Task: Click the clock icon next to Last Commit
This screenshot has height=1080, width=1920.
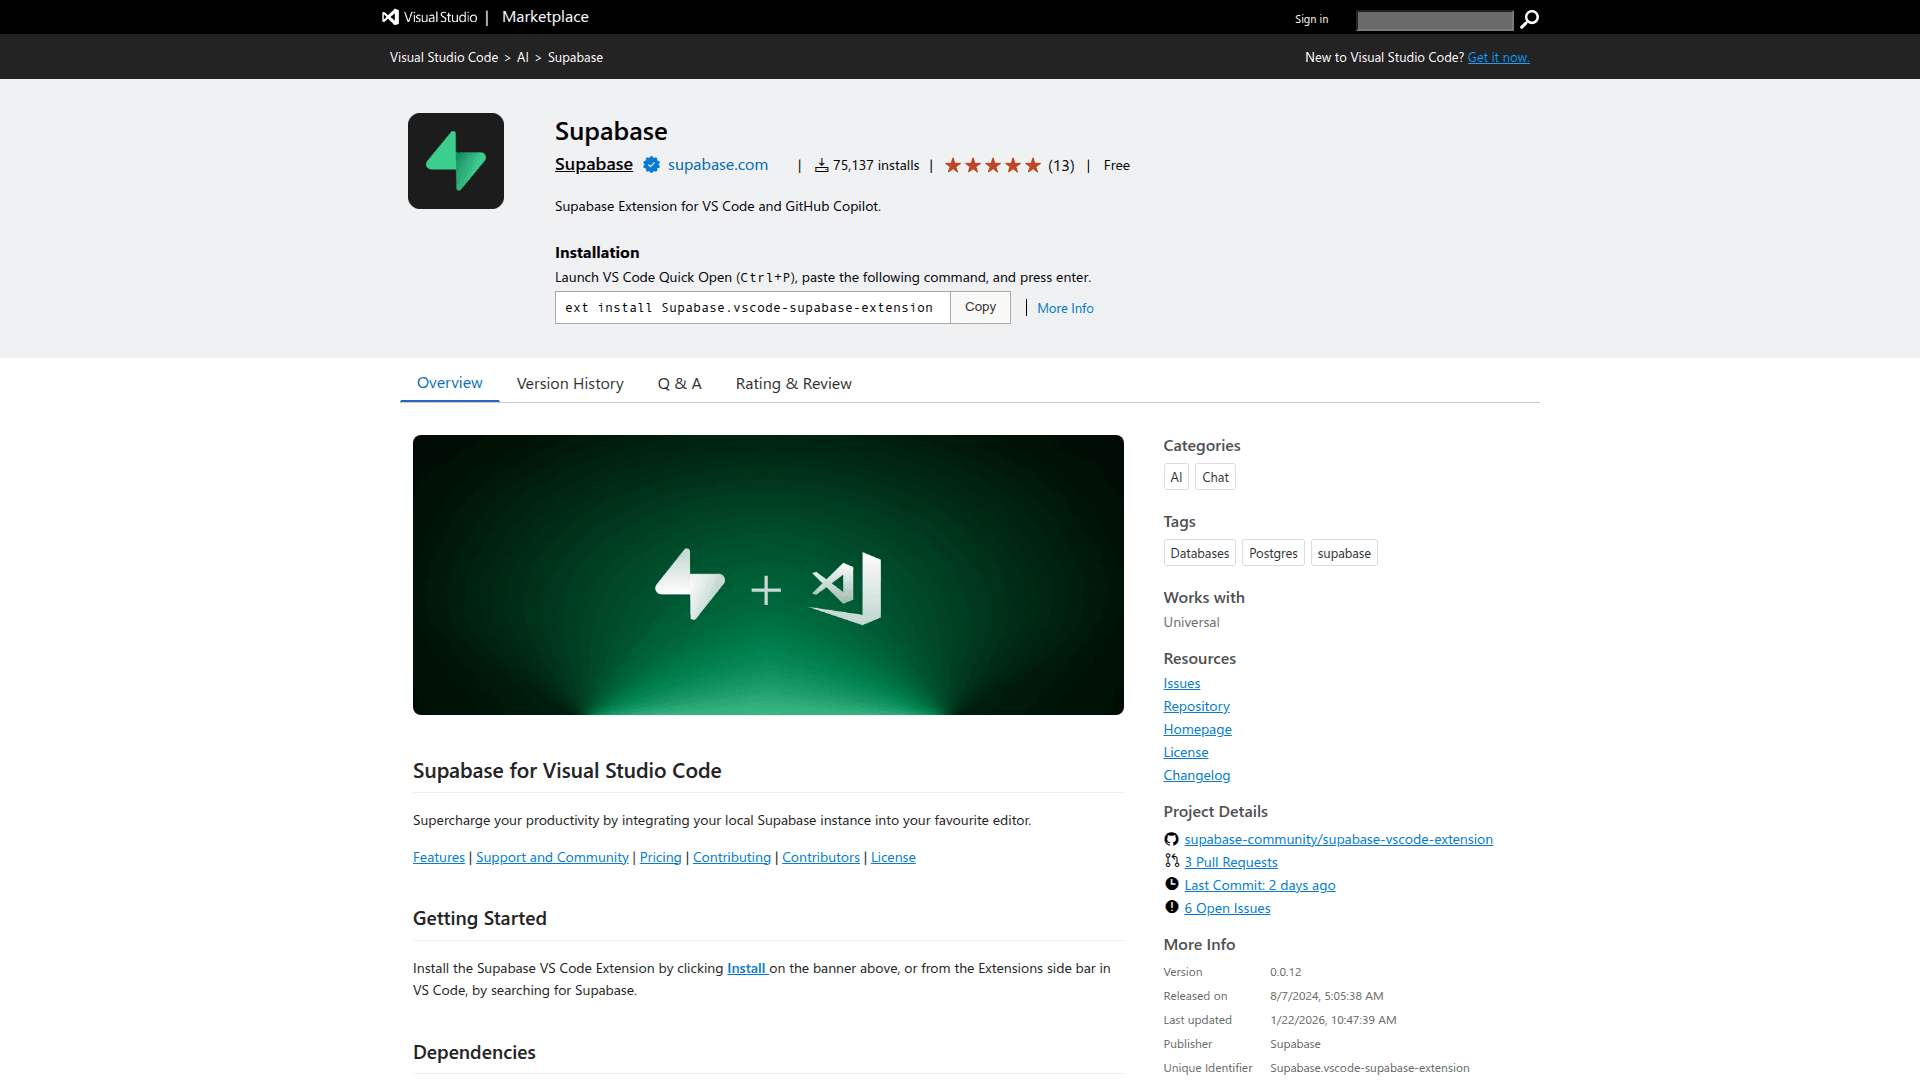Action: [1171, 884]
